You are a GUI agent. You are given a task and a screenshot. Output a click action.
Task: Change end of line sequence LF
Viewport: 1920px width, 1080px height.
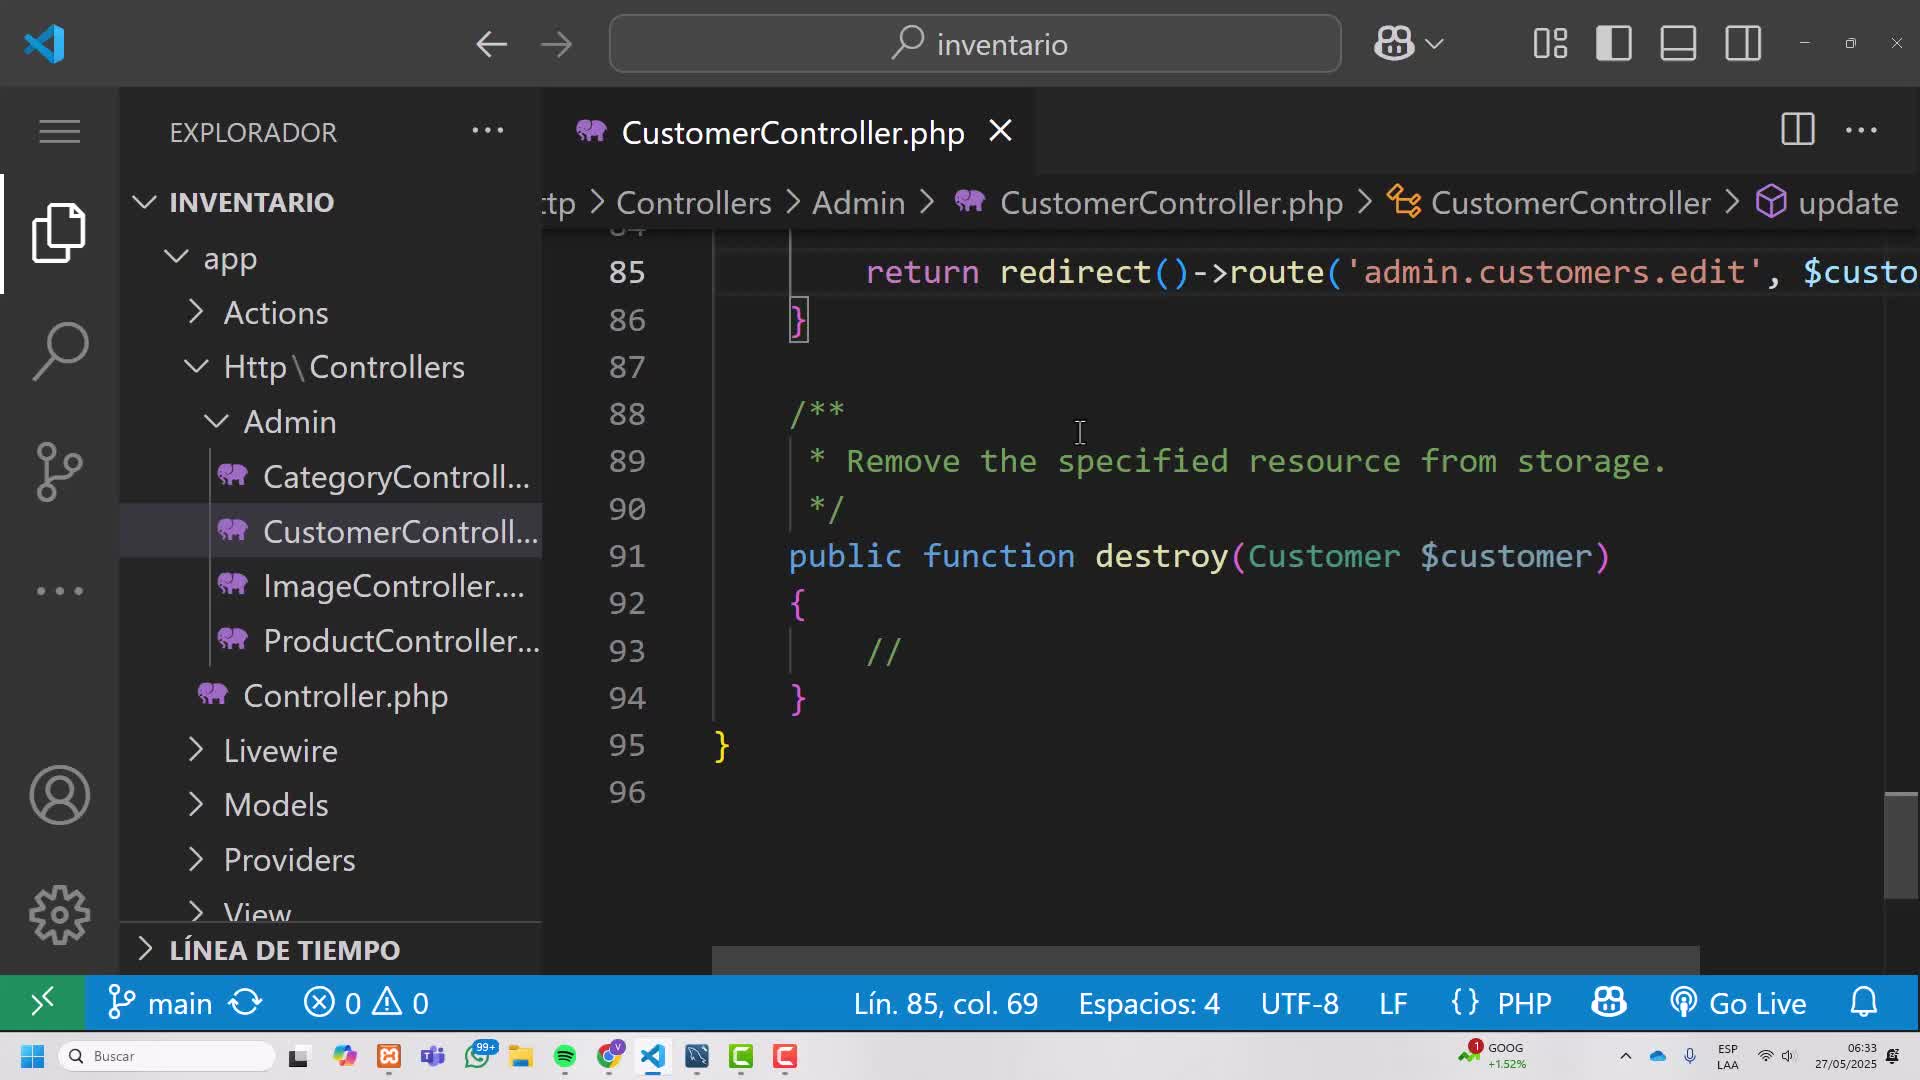(1393, 1003)
